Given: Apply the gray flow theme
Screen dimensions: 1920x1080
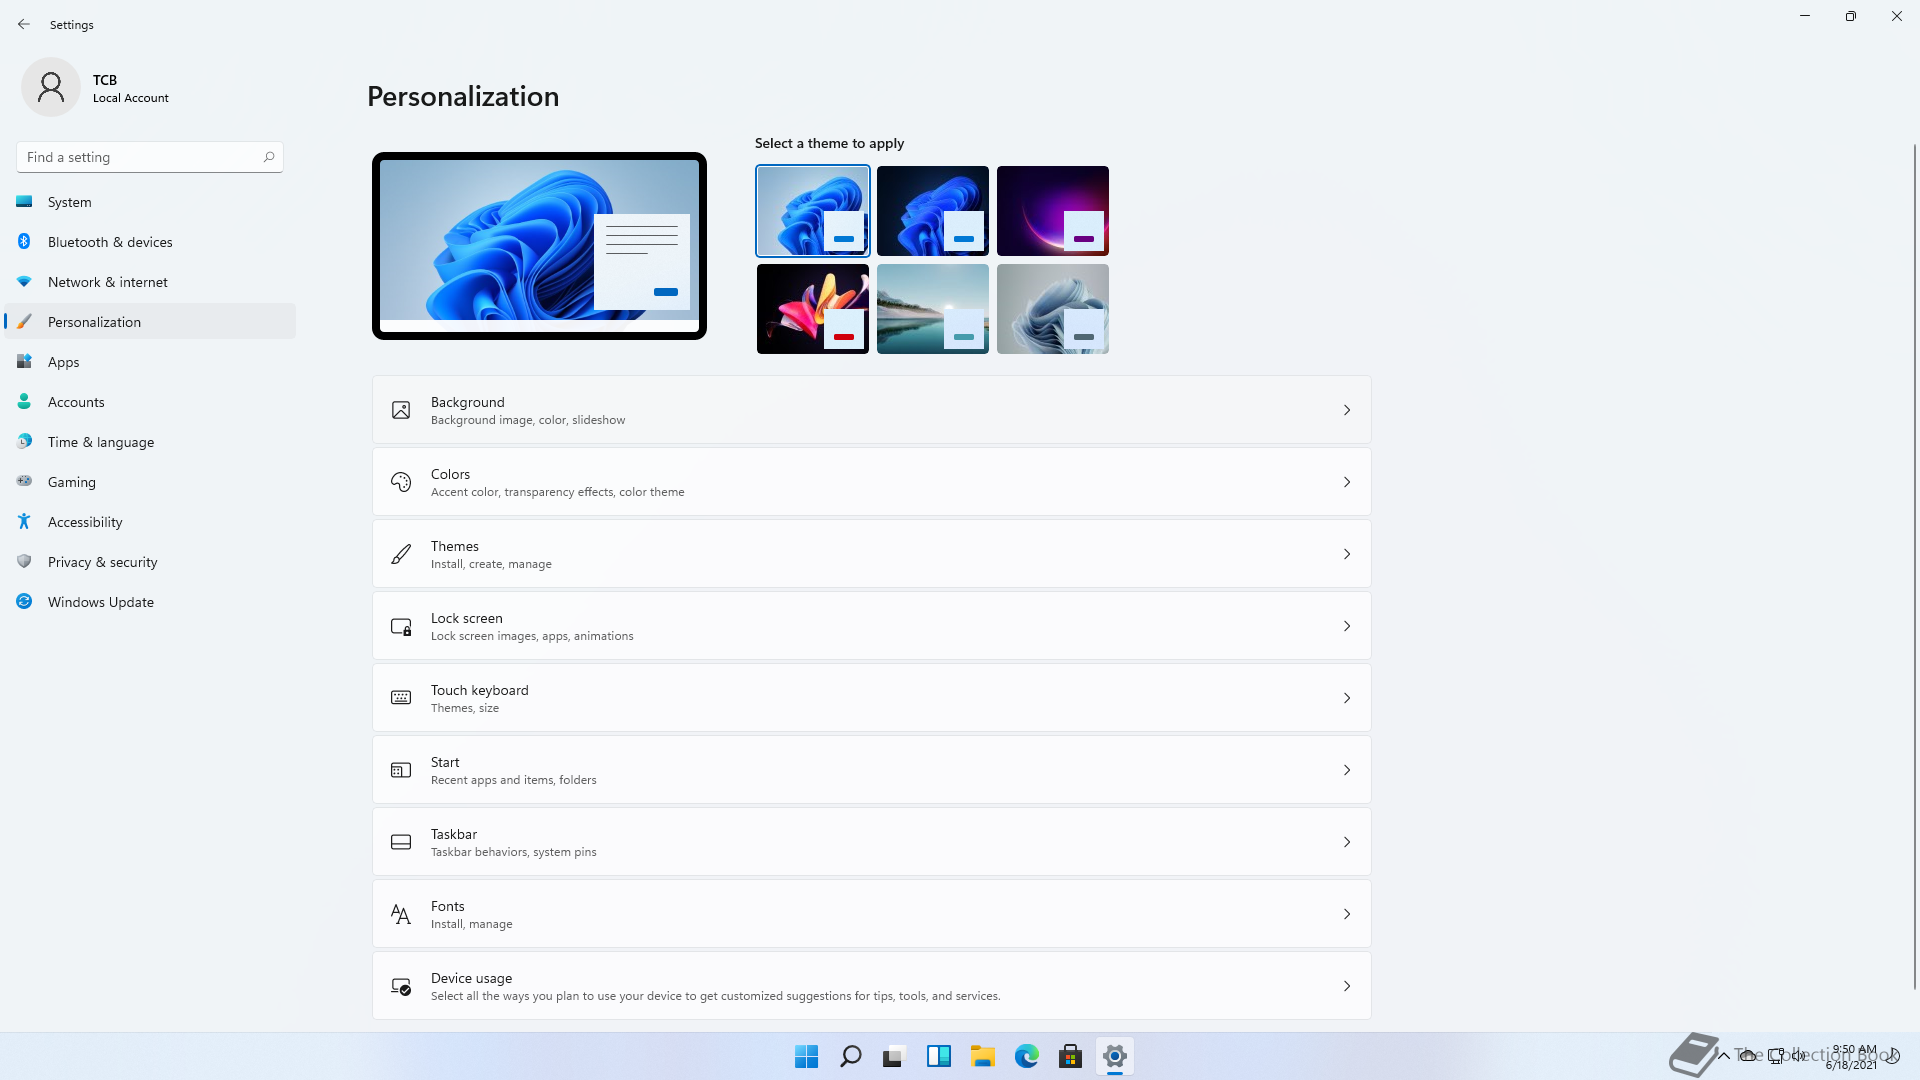Looking at the screenshot, I should [1053, 309].
